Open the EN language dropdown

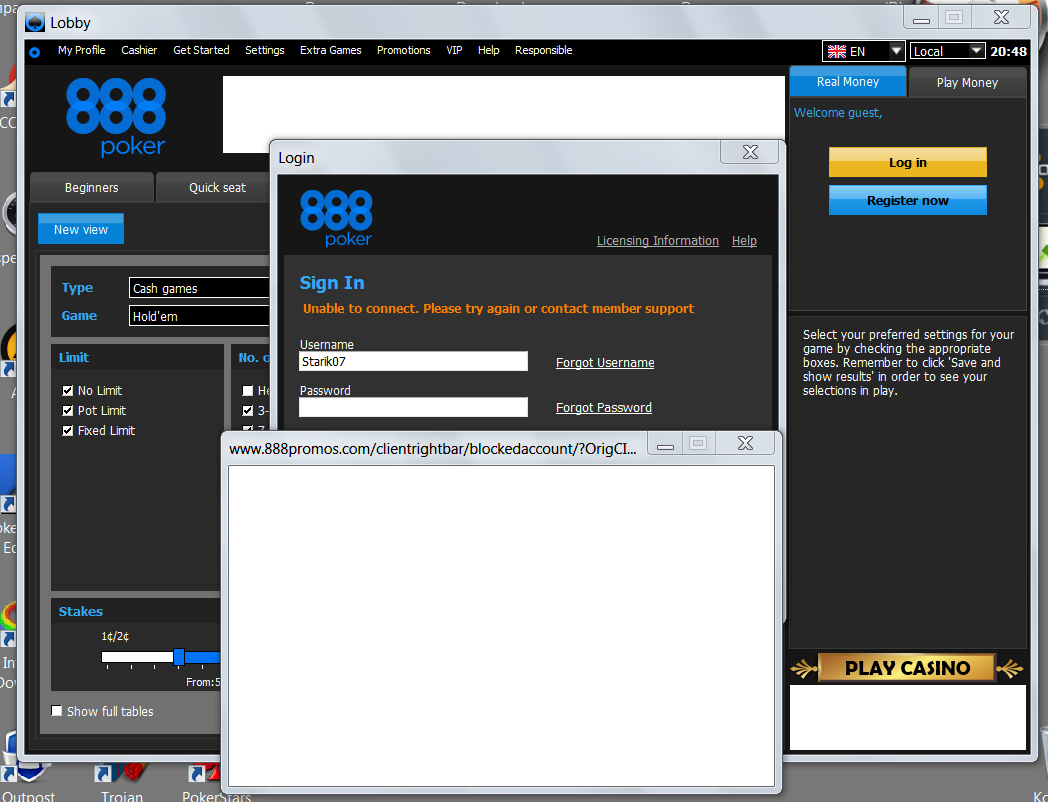[x=864, y=51]
